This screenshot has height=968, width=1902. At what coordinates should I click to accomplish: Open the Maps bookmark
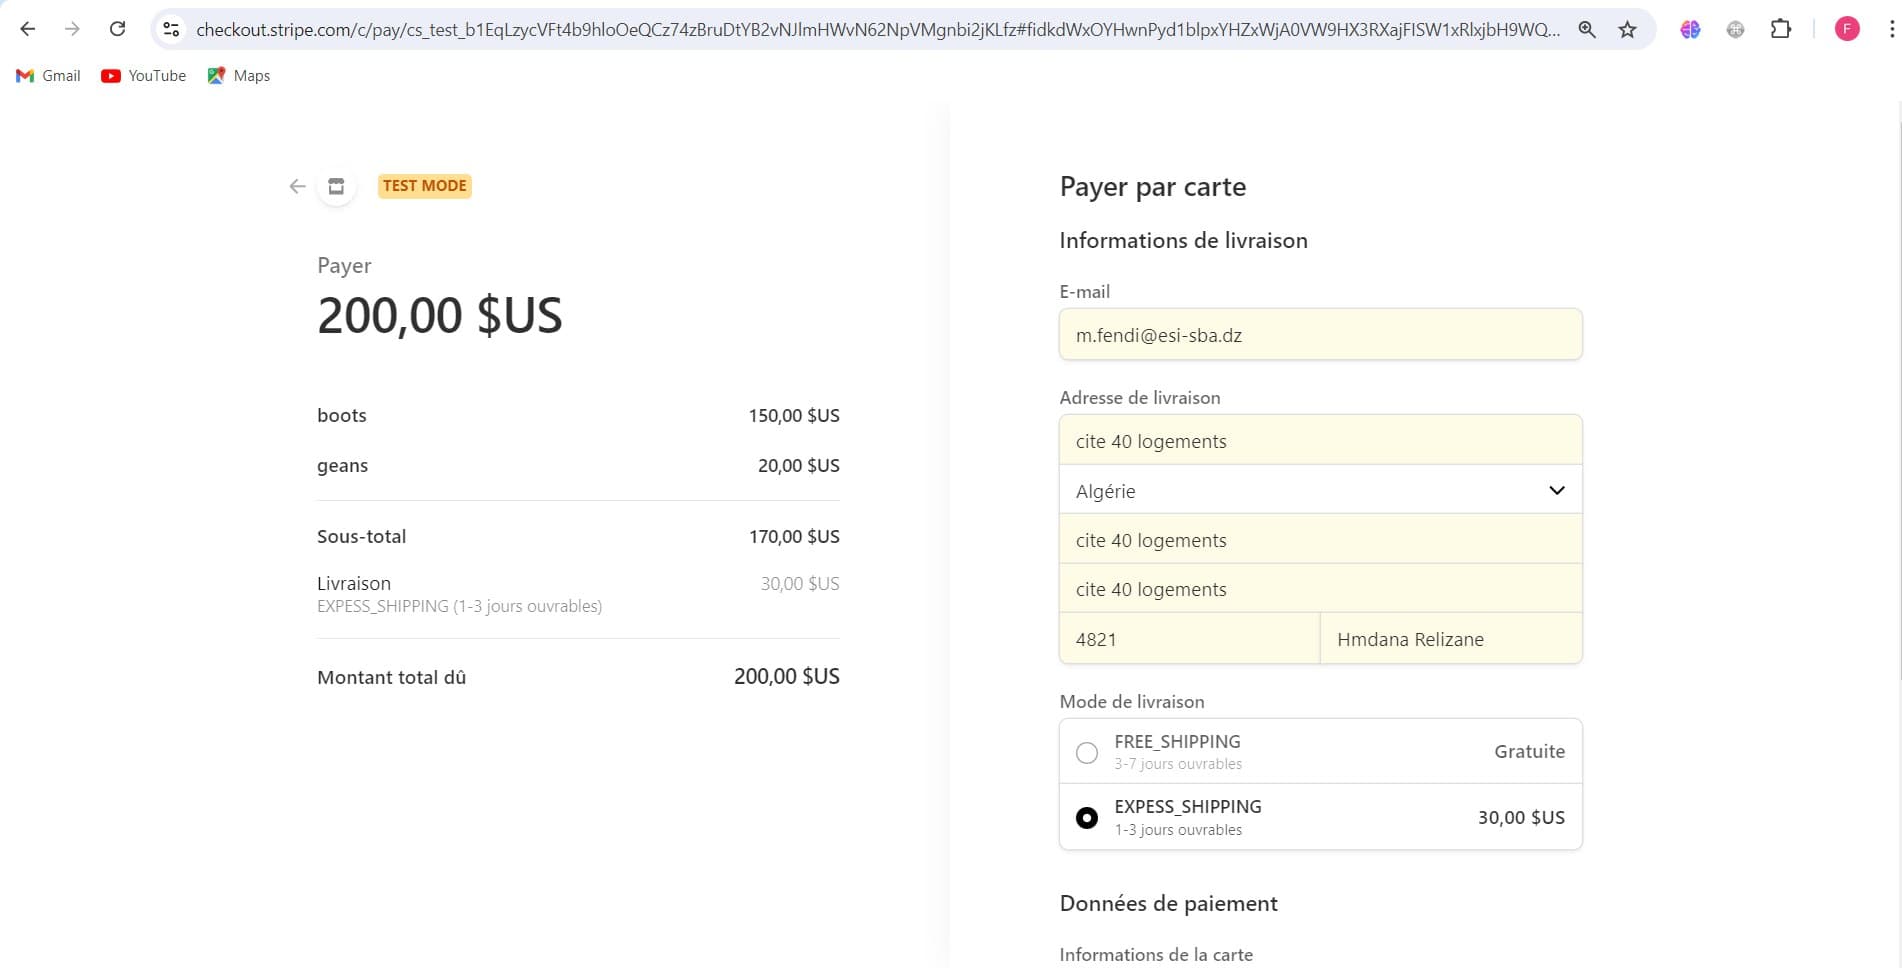239,76
